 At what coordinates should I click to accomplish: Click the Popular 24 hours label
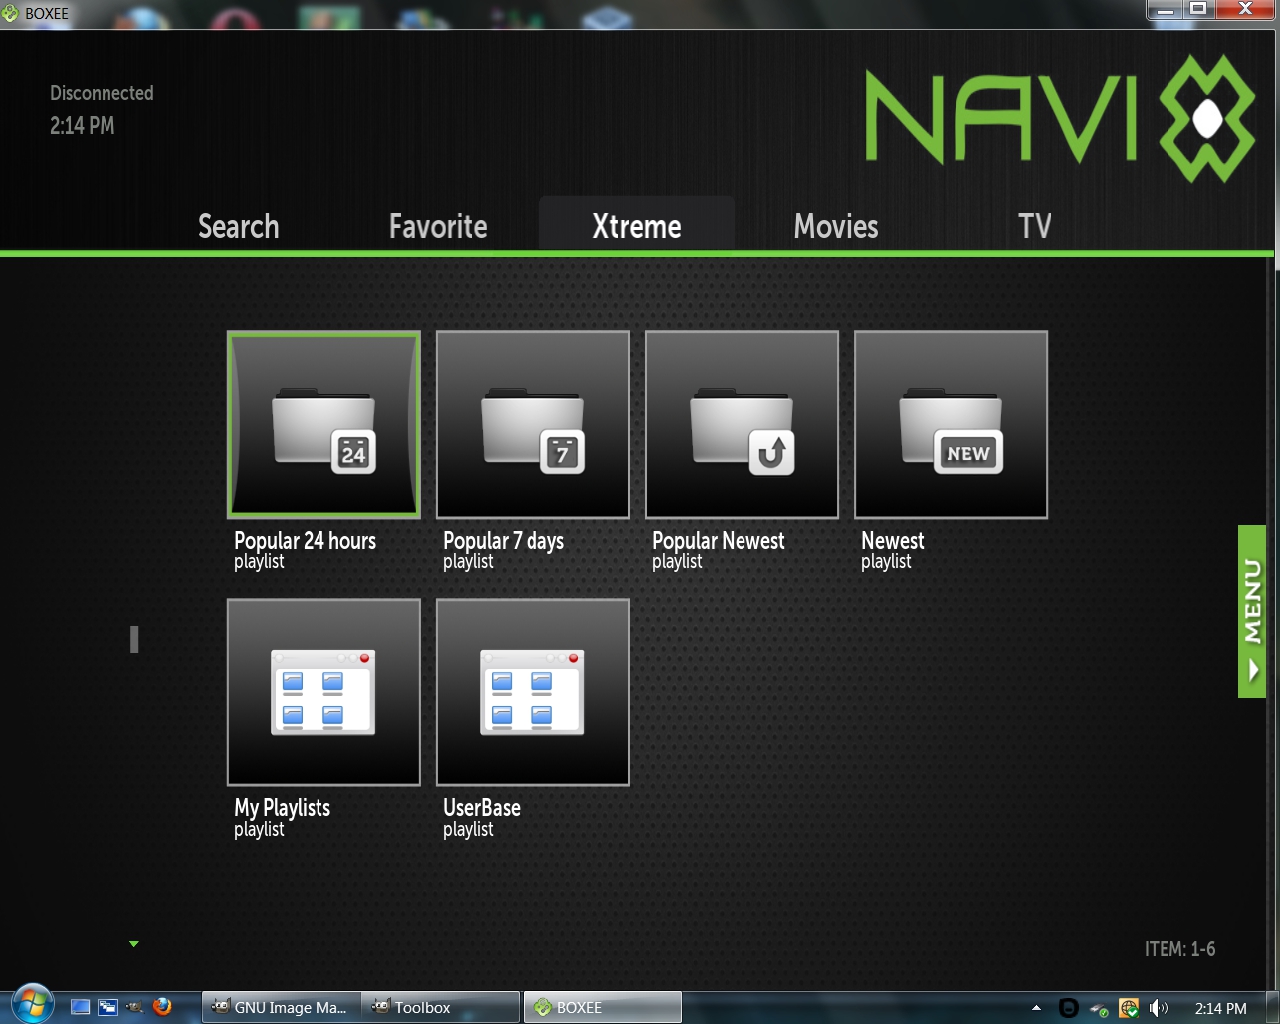[x=305, y=541]
